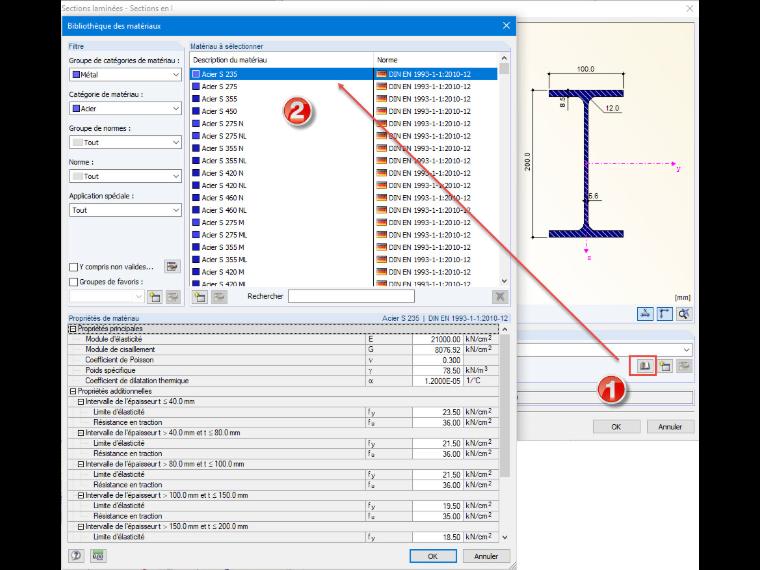The height and width of the screenshot is (570, 760).
Task: Click filter settings icon beside Y compris non valides
Action: (172, 266)
